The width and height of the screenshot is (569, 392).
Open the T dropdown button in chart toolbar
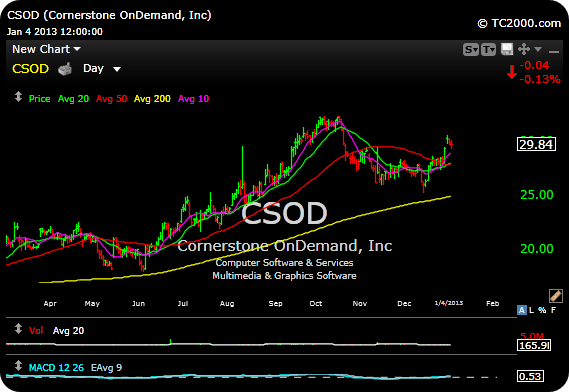point(488,49)
